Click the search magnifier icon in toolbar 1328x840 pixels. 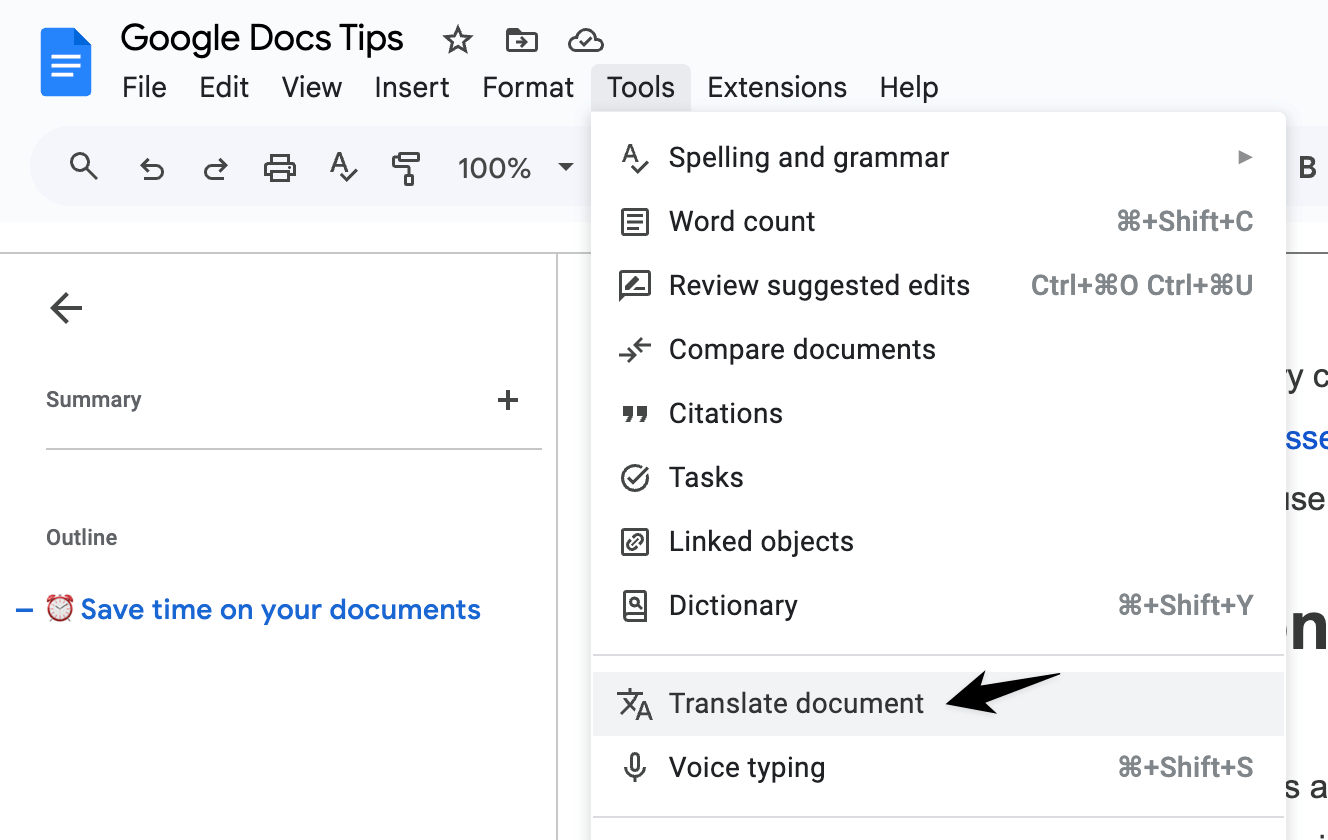point(84,167)
